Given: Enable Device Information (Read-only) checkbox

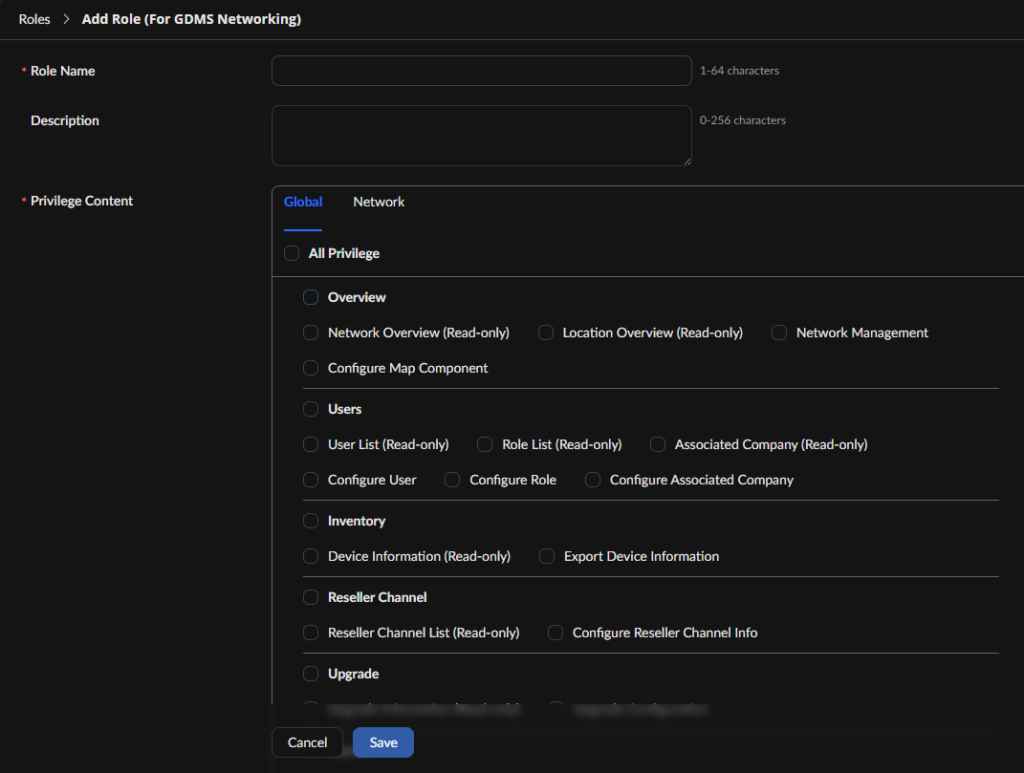Looking at the screenshot, I should click(x=311, y=556).
